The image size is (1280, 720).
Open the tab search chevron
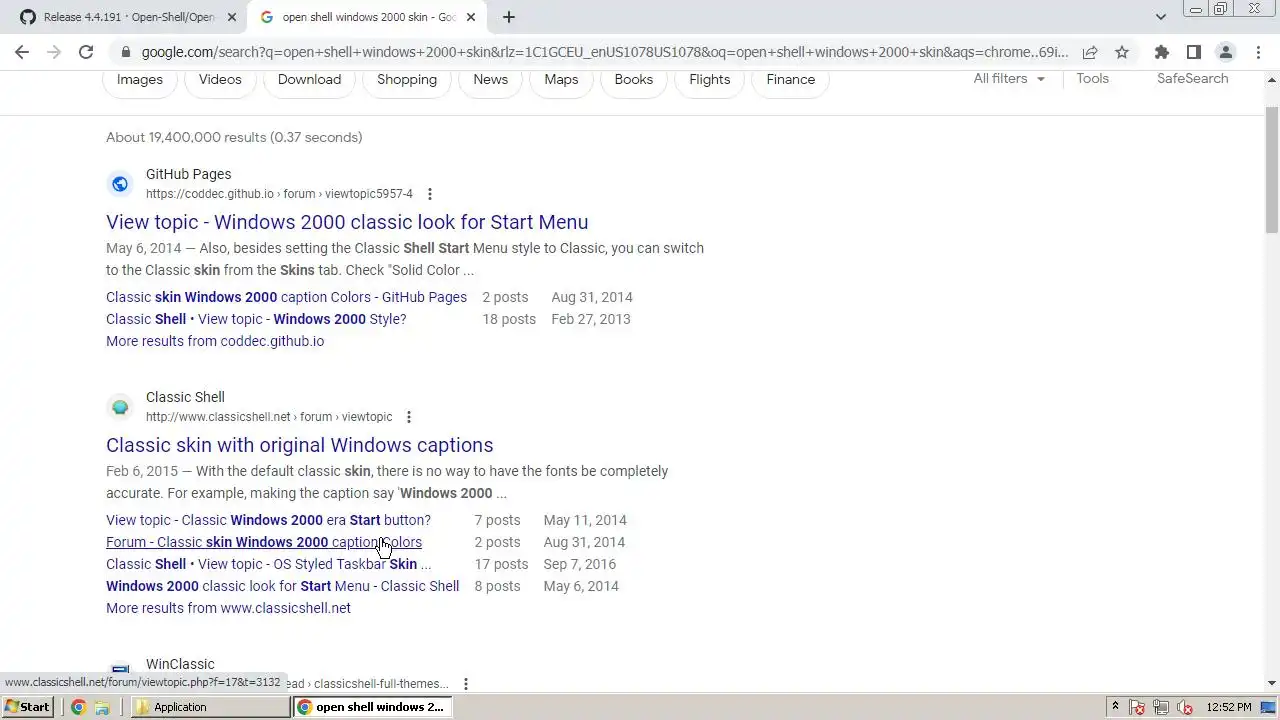click(x=1160, y=17)
